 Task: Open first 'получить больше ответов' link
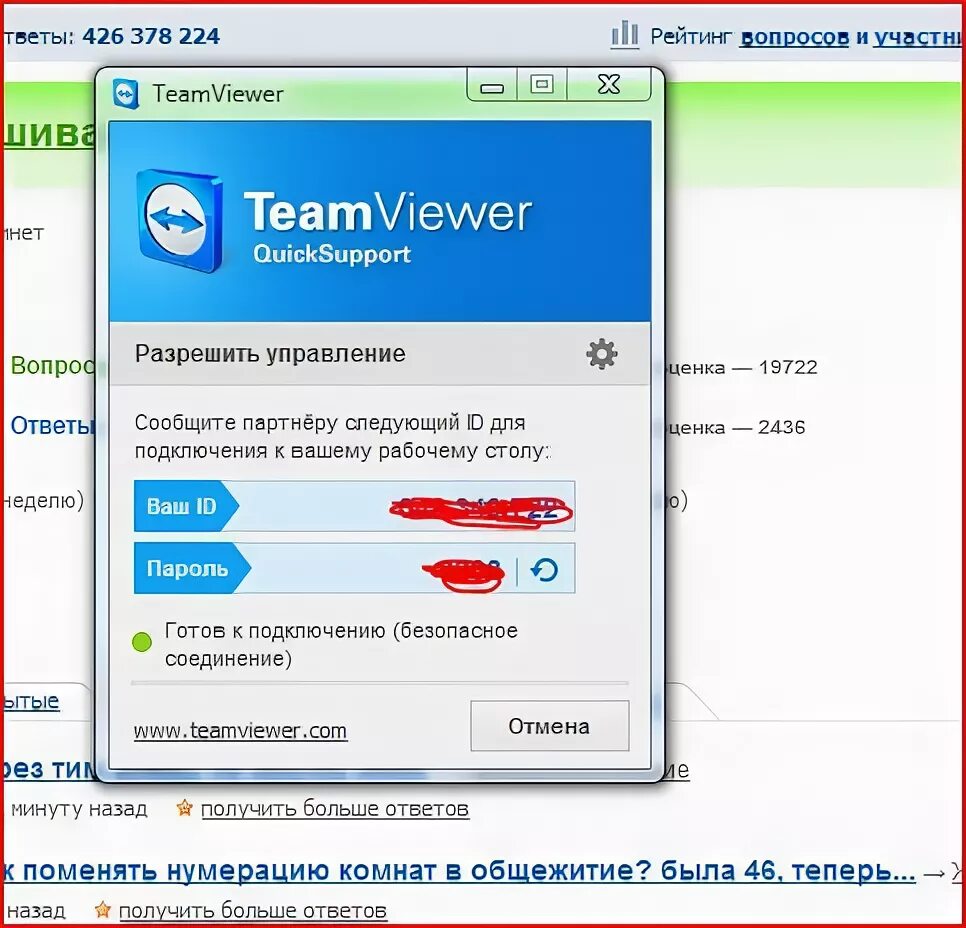point(335,808)
